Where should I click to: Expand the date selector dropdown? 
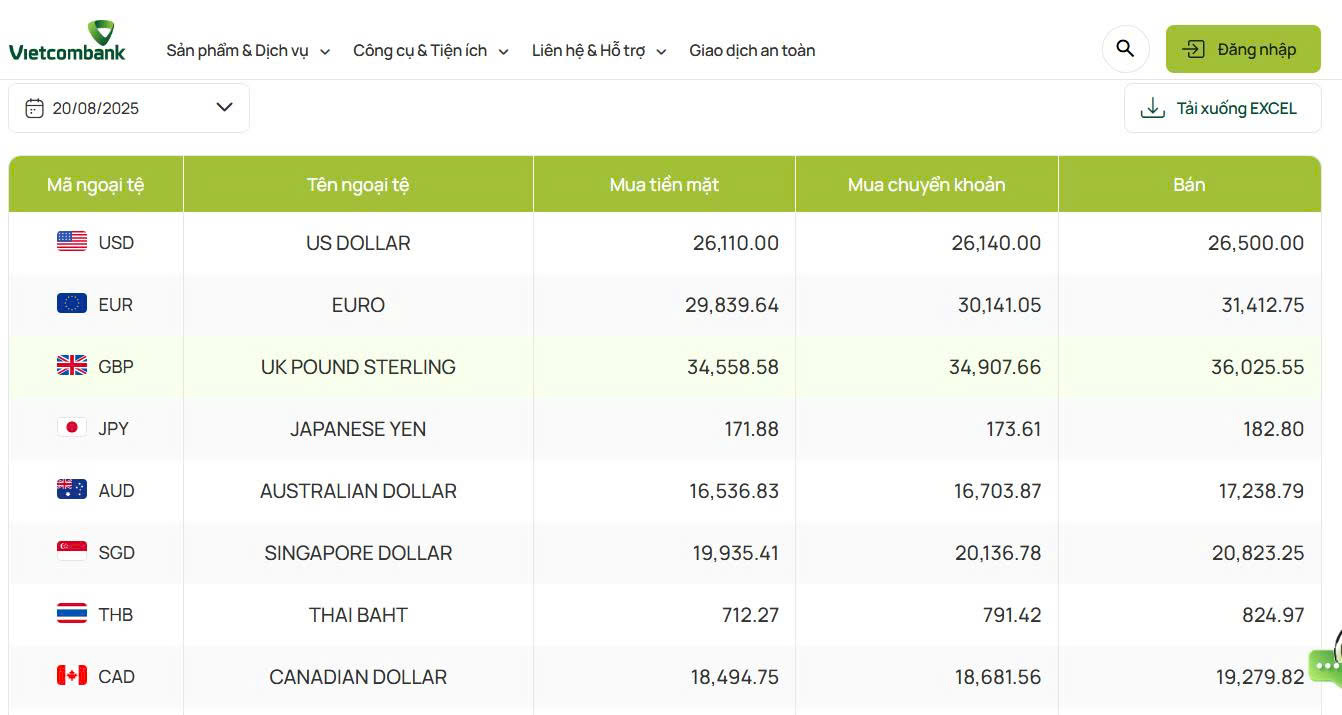(x=224, y=107)
